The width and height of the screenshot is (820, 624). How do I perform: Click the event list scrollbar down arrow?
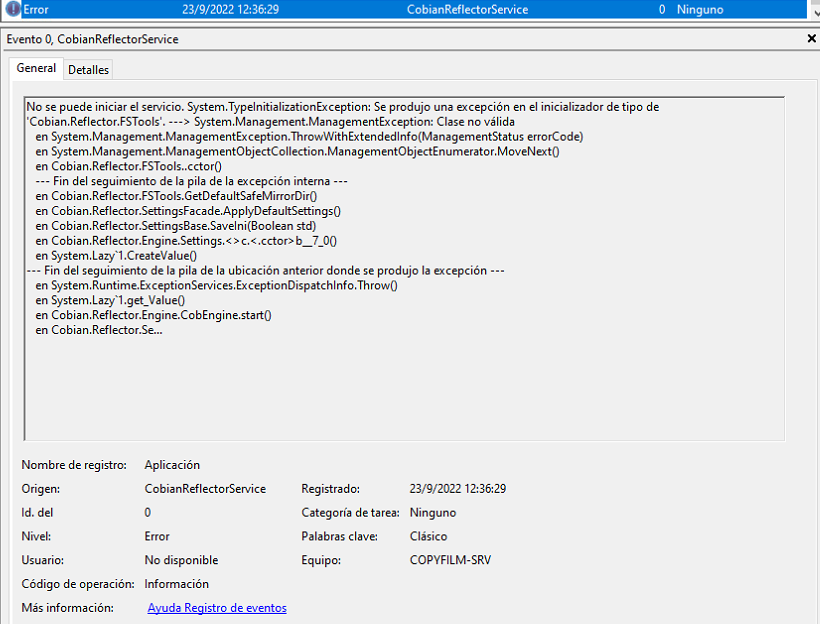815,13
